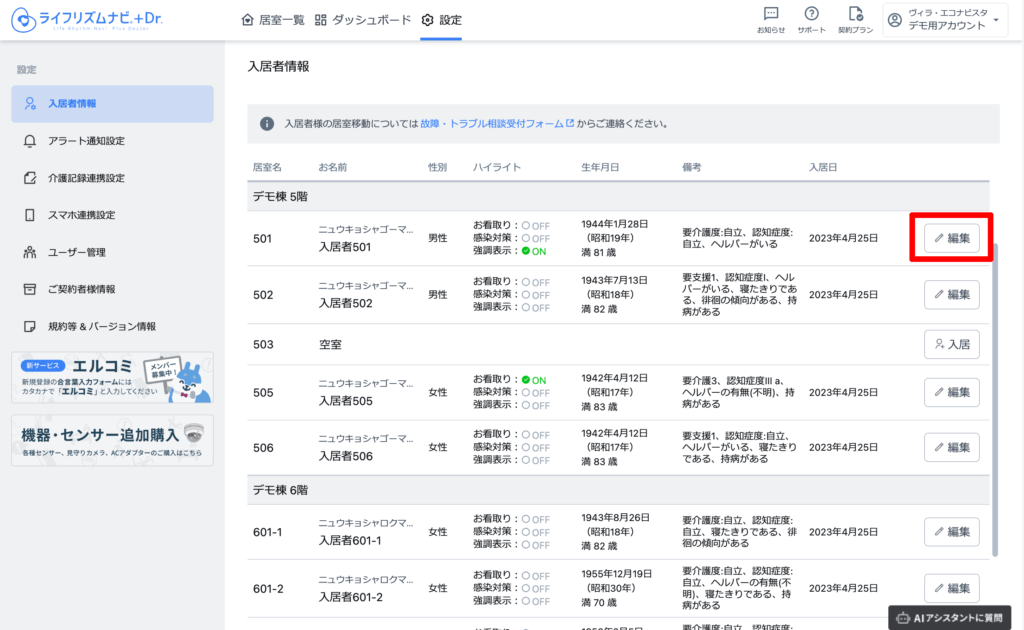Switch to the 居室一覧 tab
This screenshot has height=630, width=1024.
pos(273,20)
